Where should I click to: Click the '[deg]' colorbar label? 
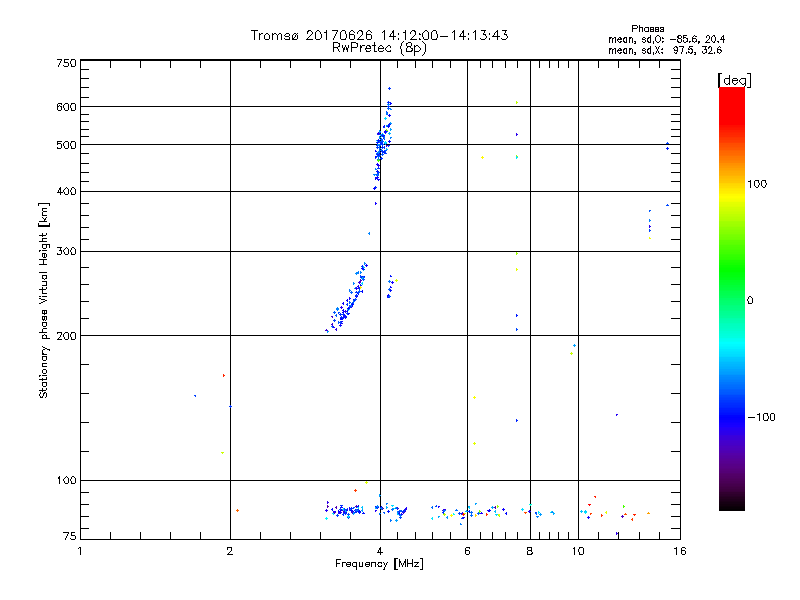coord(734,80)
